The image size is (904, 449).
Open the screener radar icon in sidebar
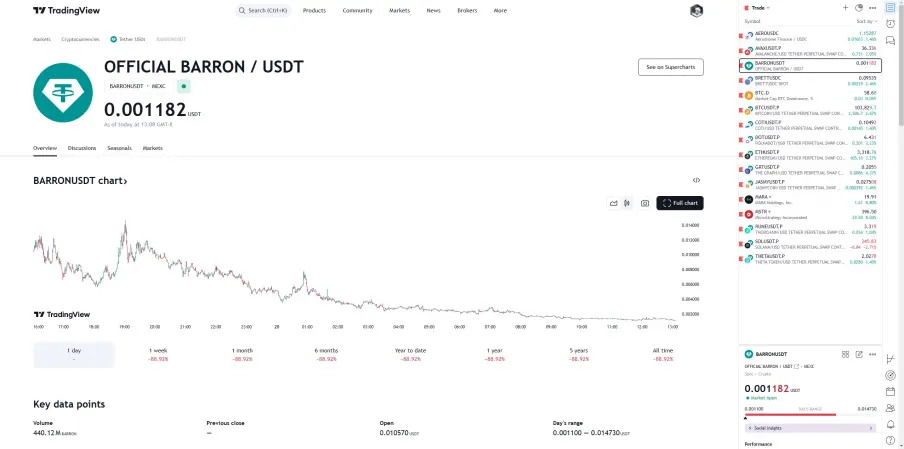(x=890, y=375)
